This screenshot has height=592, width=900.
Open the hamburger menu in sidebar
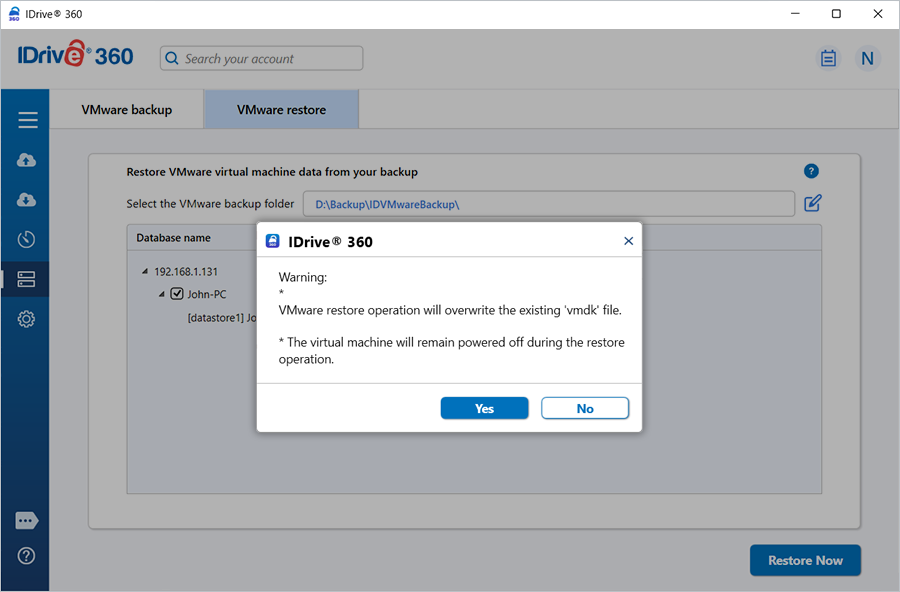[x=27, y=120]
